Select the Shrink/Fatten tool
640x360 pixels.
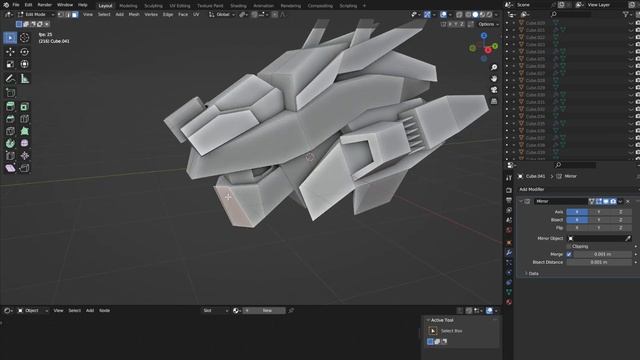pos(24,156)
